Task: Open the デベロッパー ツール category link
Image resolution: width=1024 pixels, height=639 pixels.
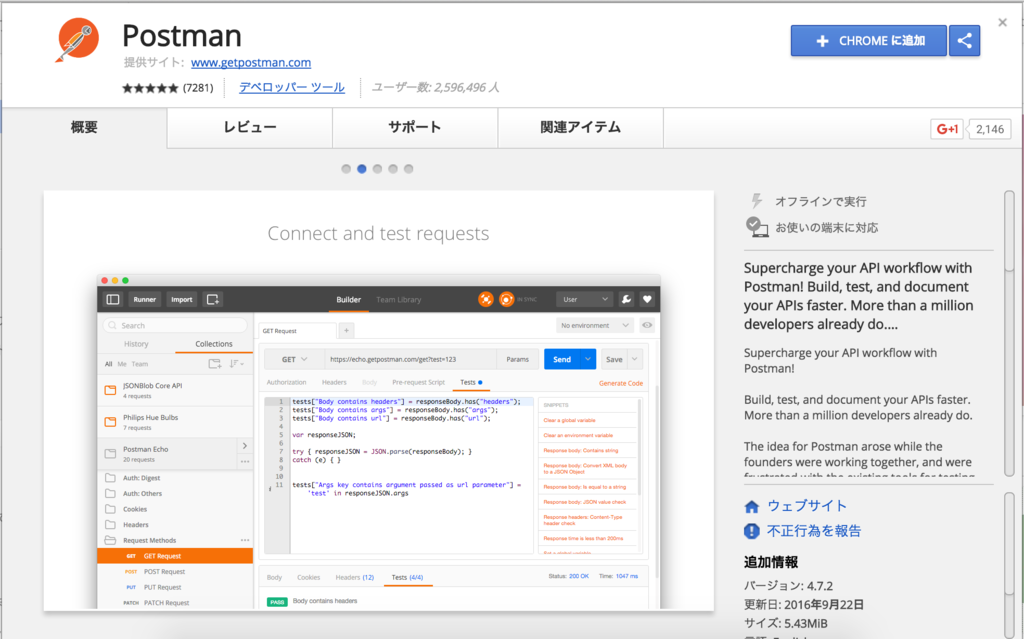Action: pos(291,88)
